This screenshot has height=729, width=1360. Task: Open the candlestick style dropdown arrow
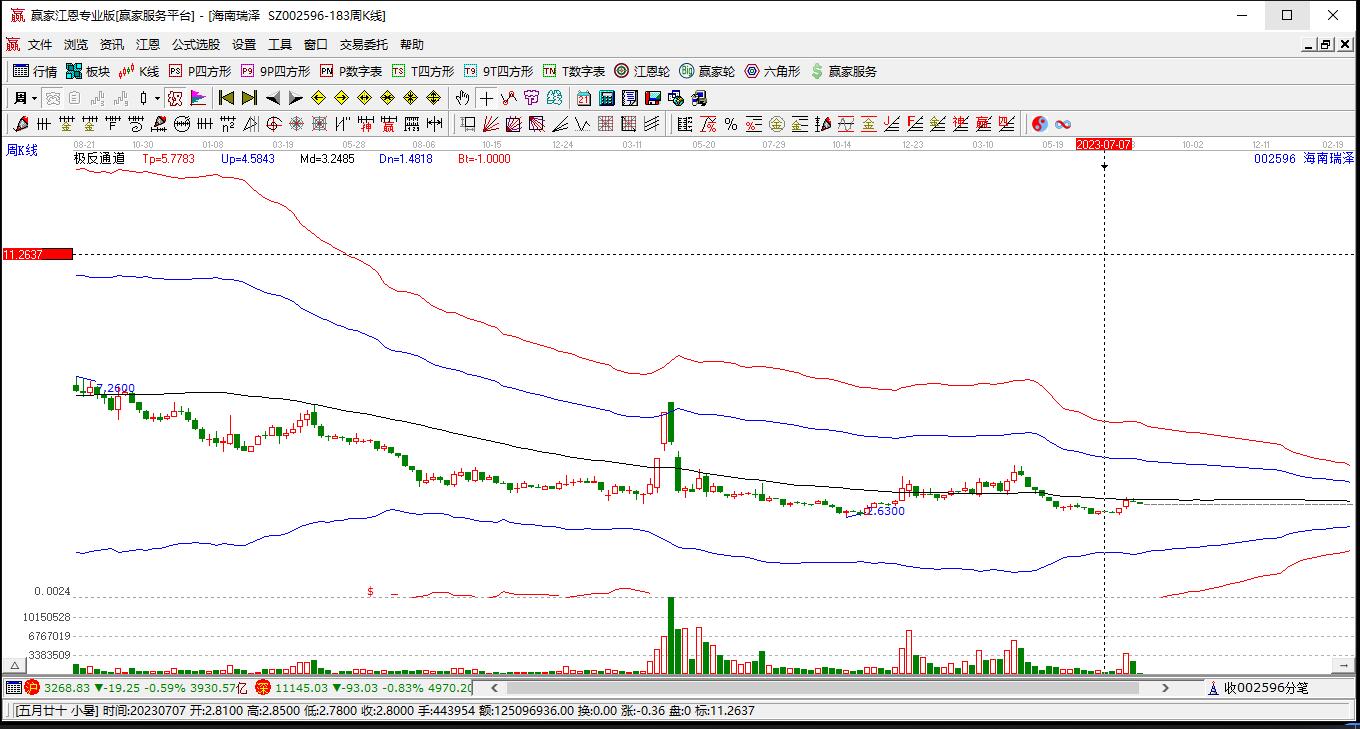coord(157,98)
